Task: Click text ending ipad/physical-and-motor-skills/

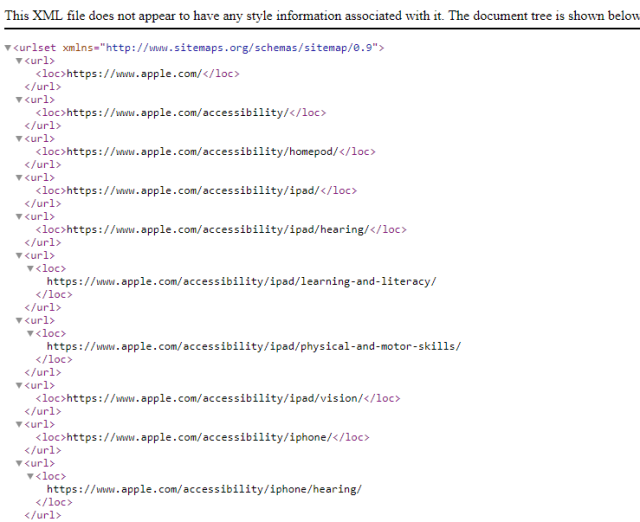Action: (x=254, y=347)
